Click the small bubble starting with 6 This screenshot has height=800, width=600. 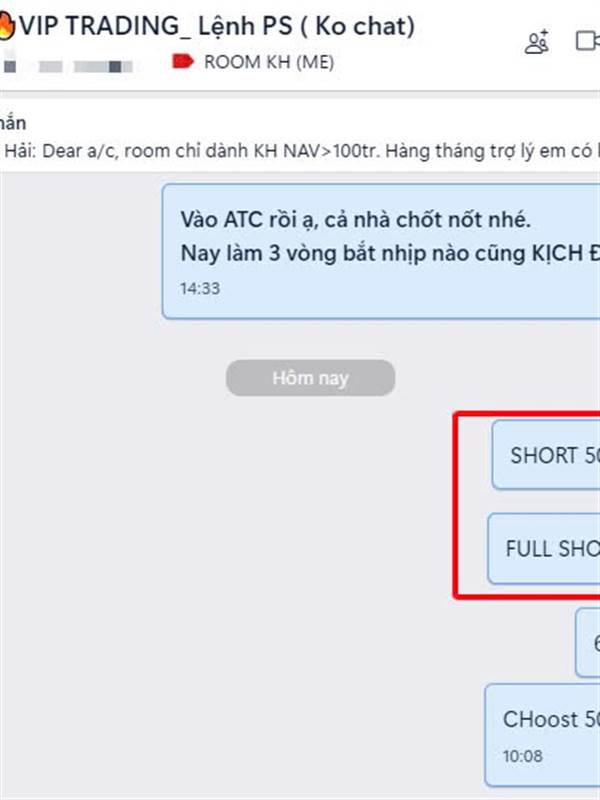(588, 642)
